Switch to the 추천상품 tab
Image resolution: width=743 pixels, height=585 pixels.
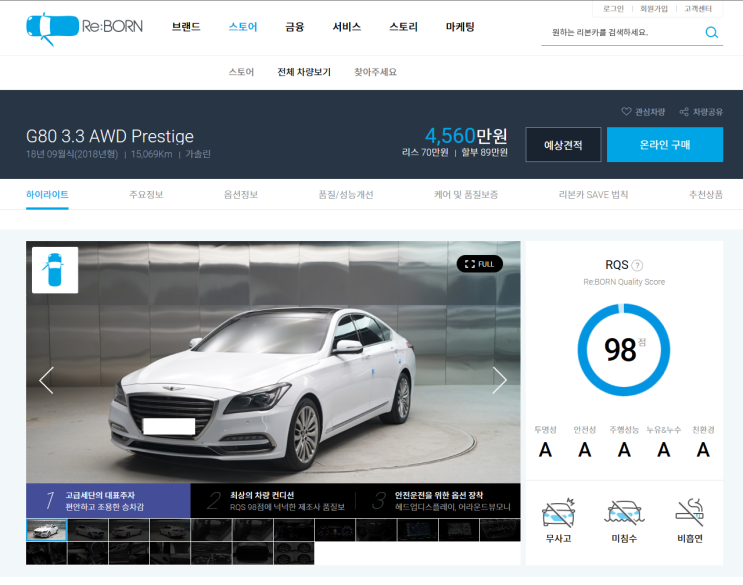(706, 195)
